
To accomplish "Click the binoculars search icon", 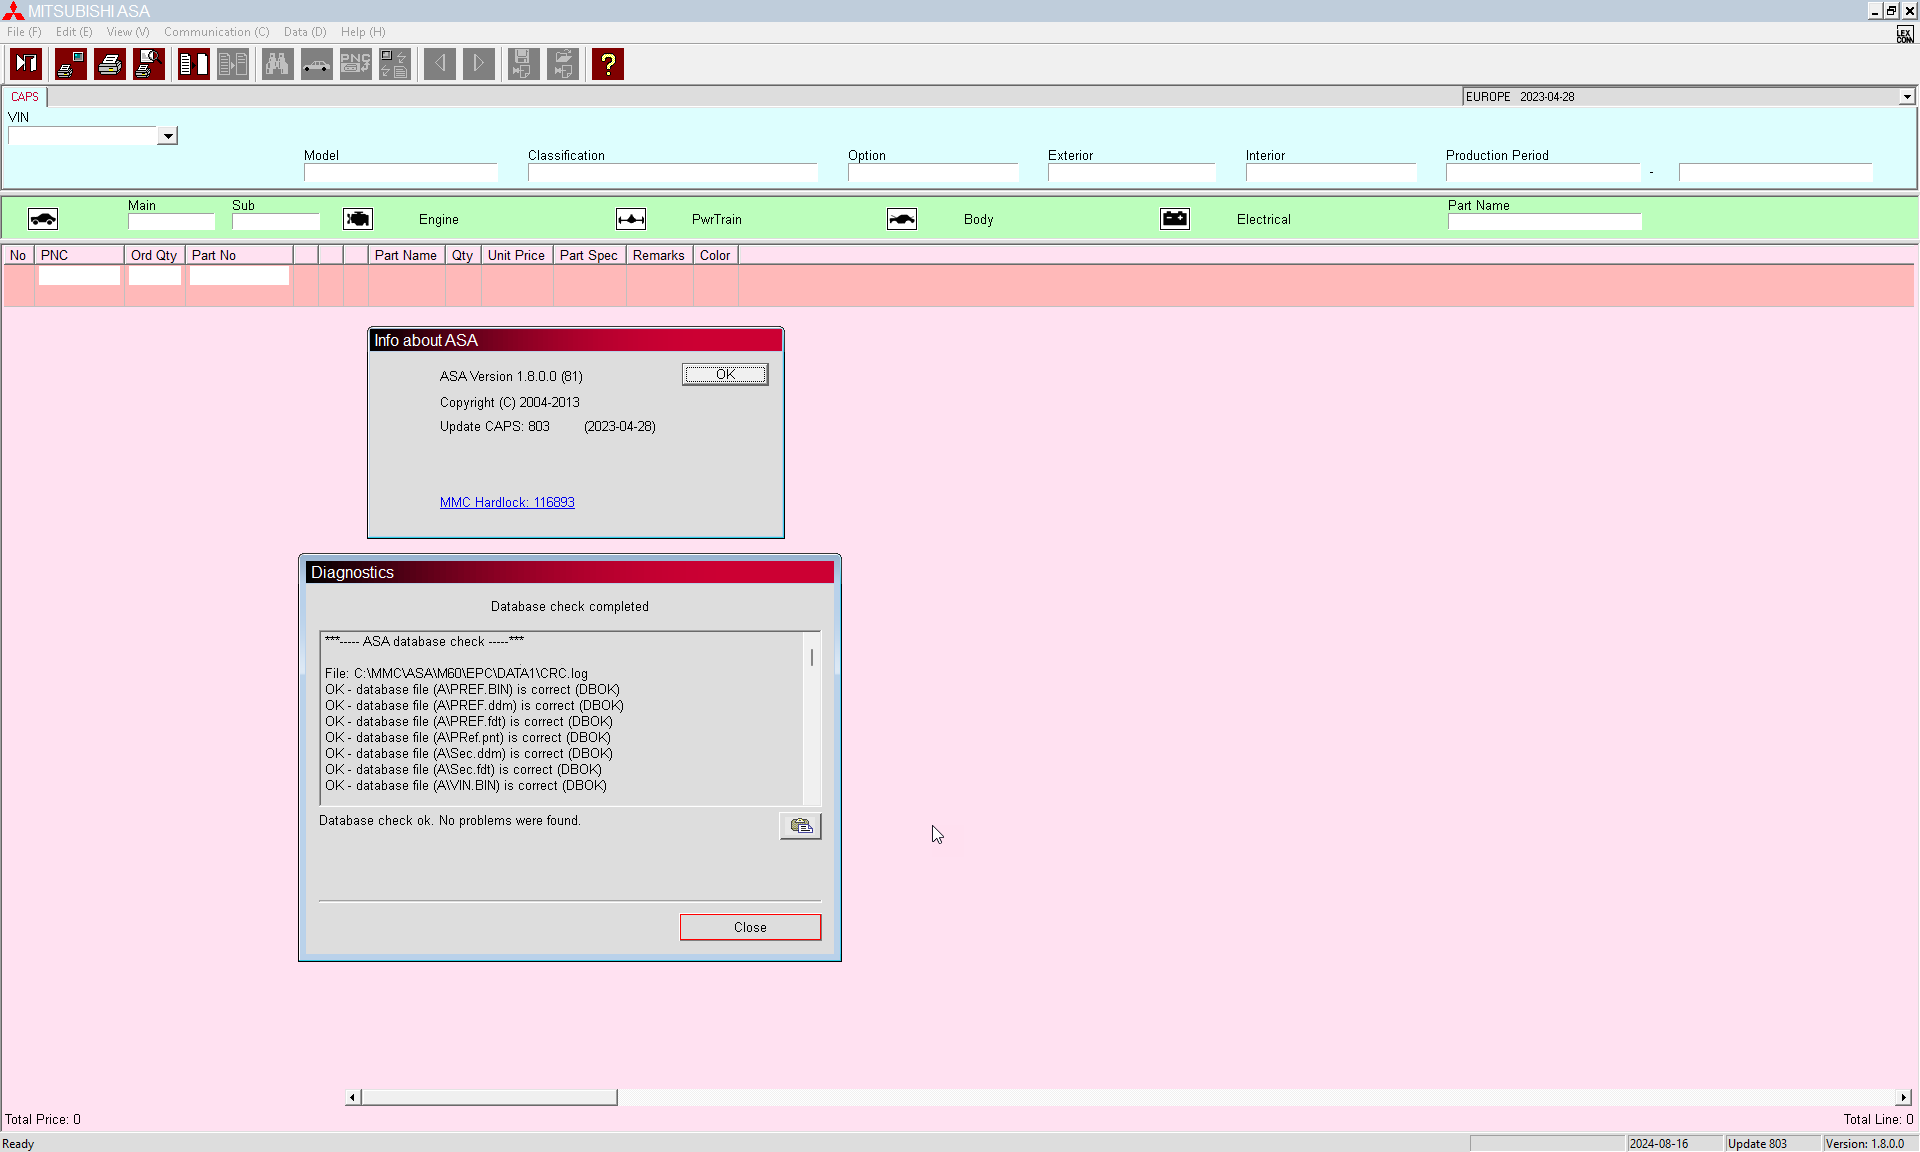I will coord(277,64).
